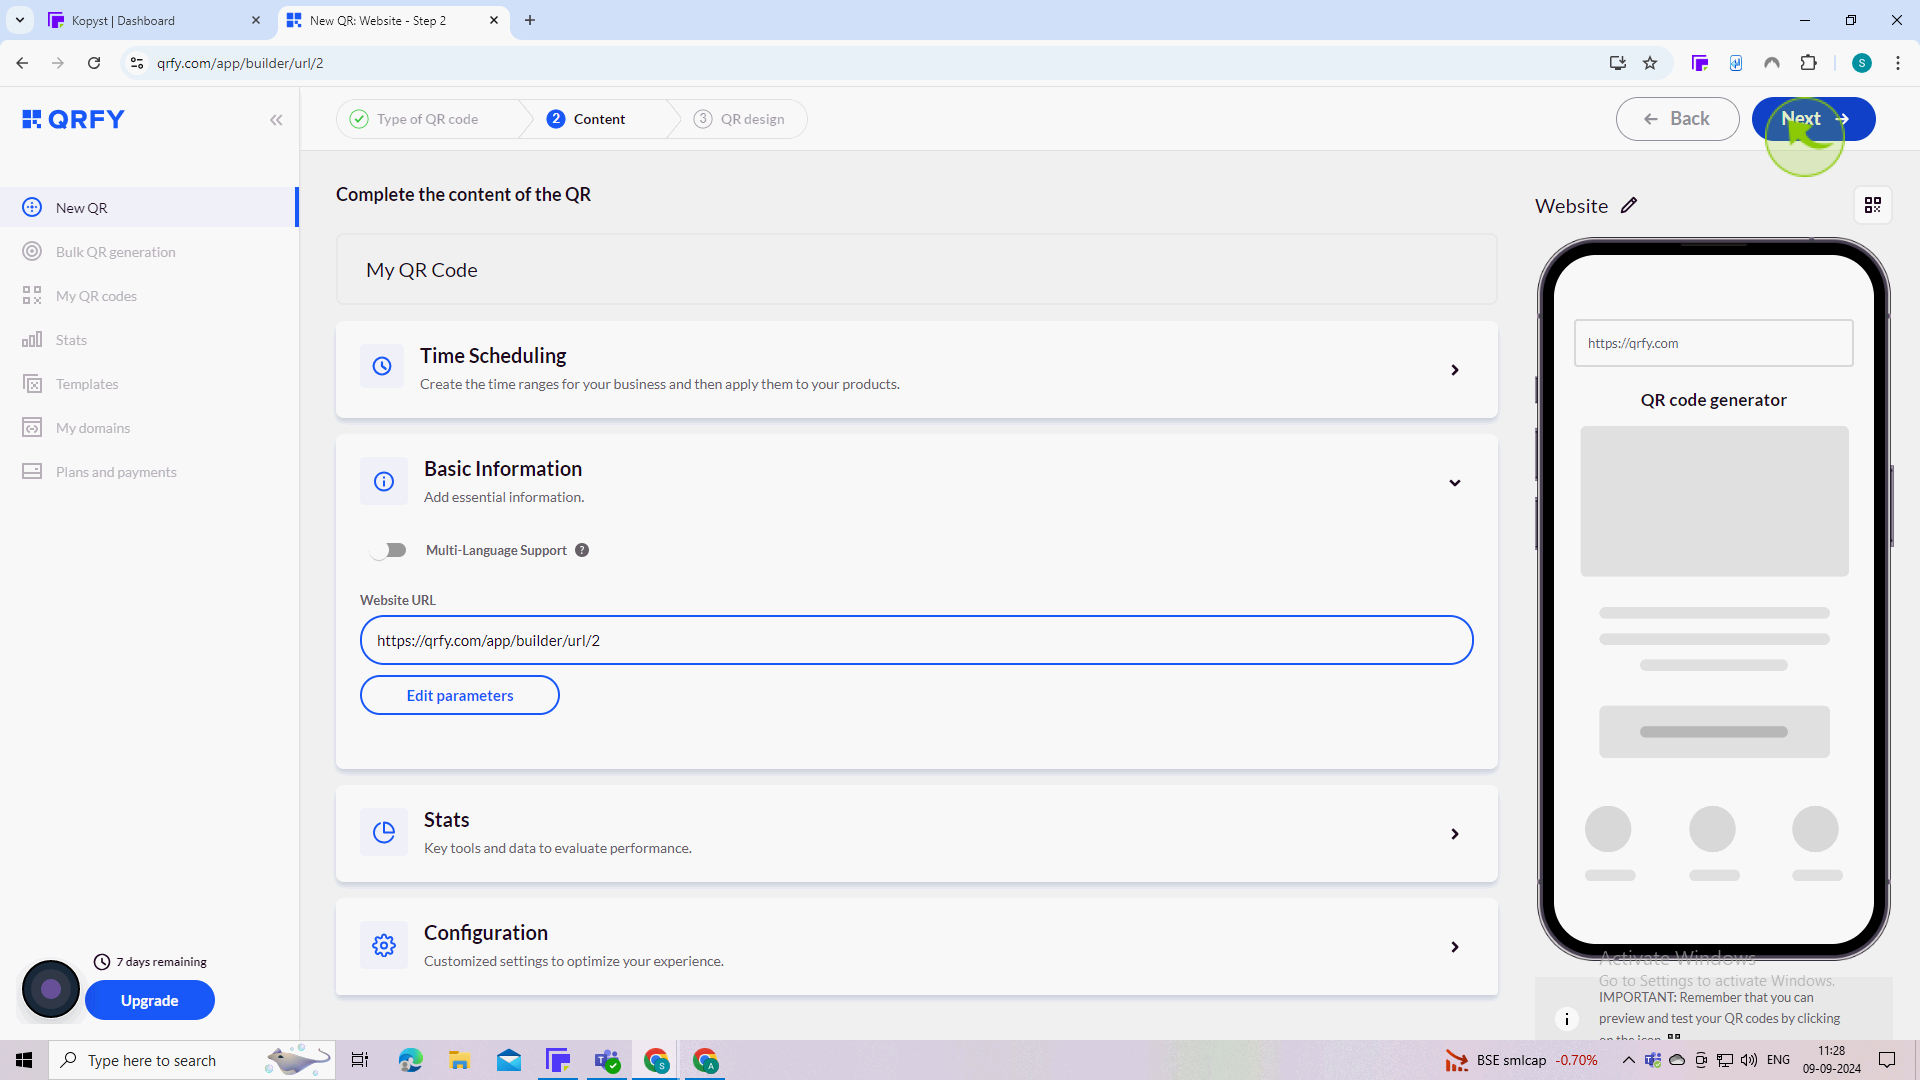Open tab search dropdown arrow
Image resolution: width=1920 pixels, height=1080 pixels.
(20, 20)
